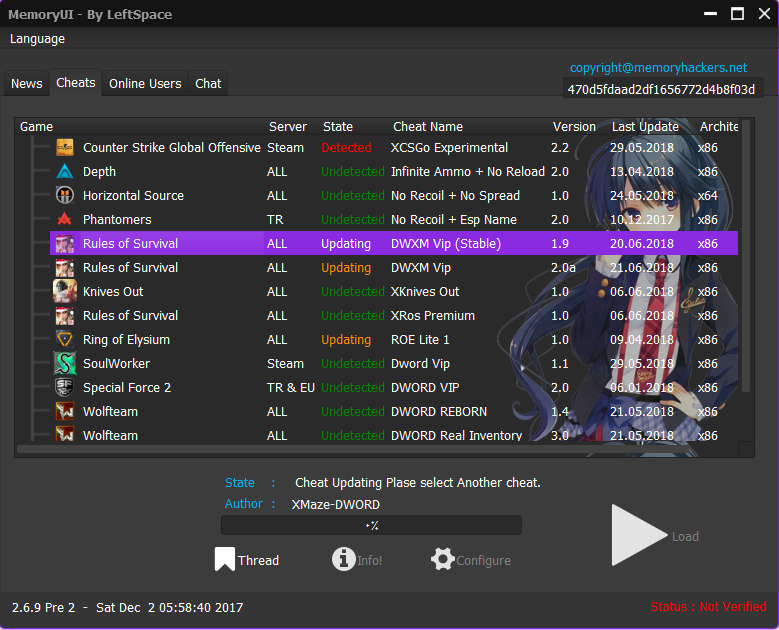Select the Ring of Elysium row
This screenshot has height=630, width=779.
click(393, 339)
